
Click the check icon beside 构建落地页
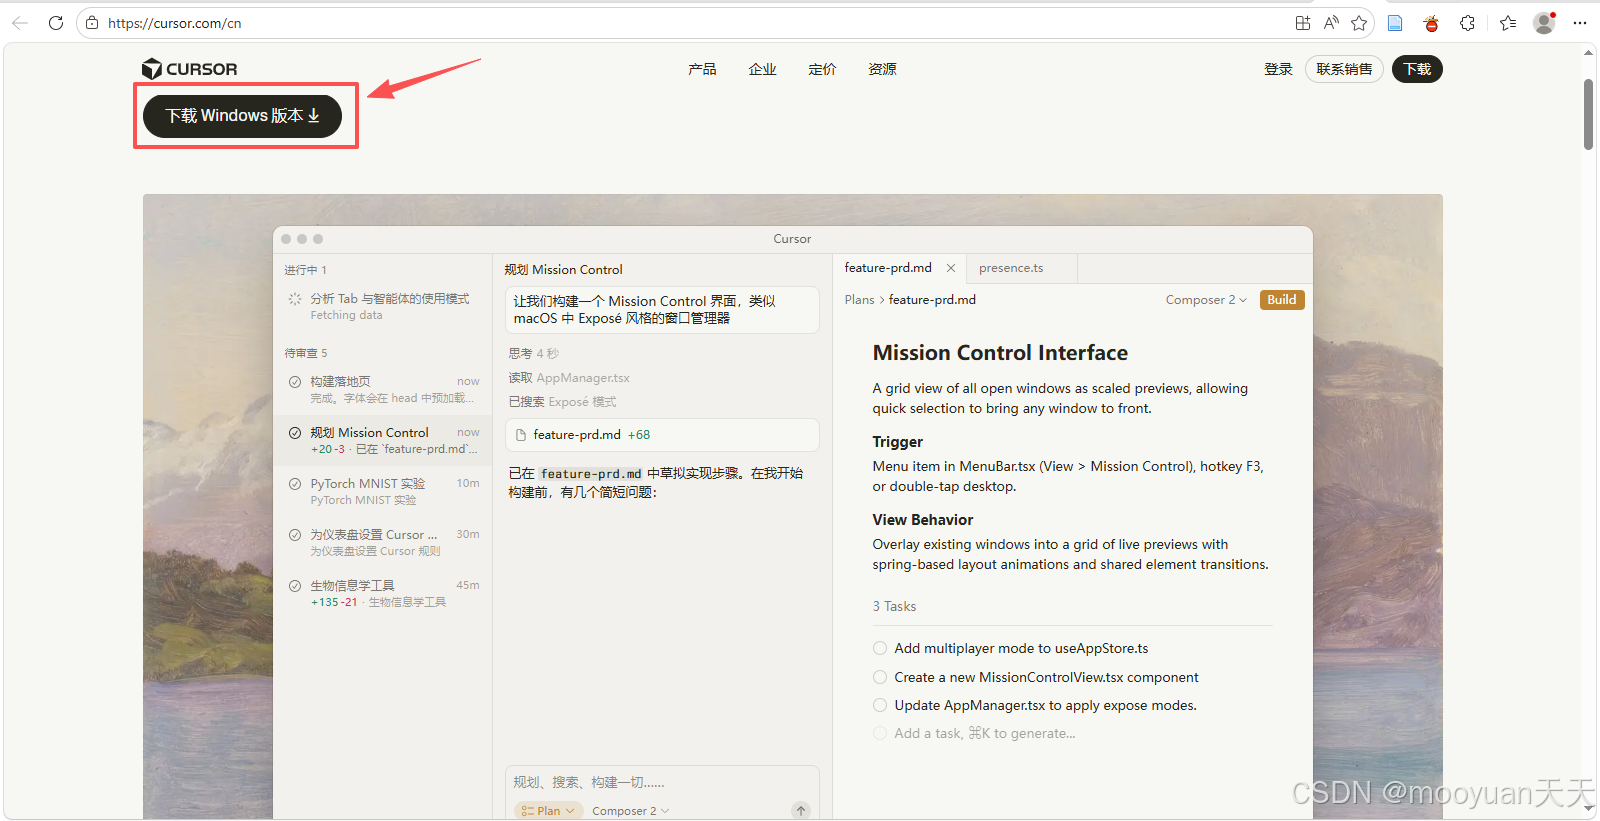(x=295, y=382)
